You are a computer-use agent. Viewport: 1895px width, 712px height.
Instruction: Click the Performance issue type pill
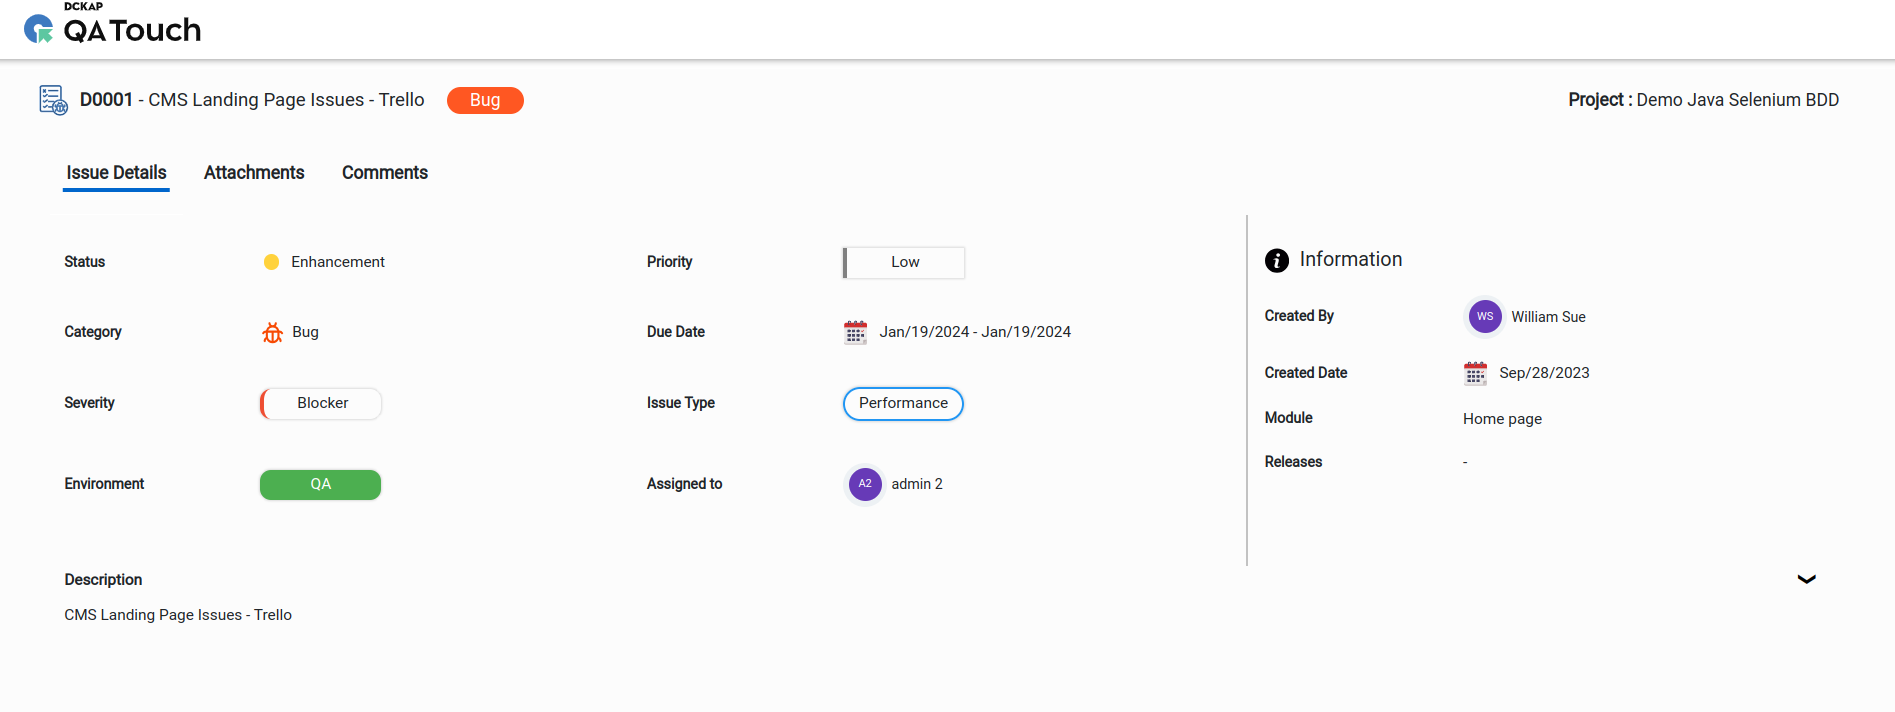903,404
